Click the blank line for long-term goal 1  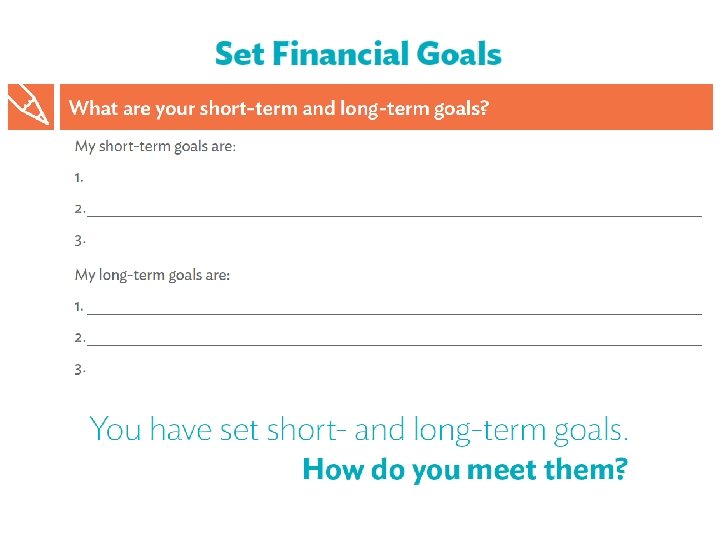(394, 310)
